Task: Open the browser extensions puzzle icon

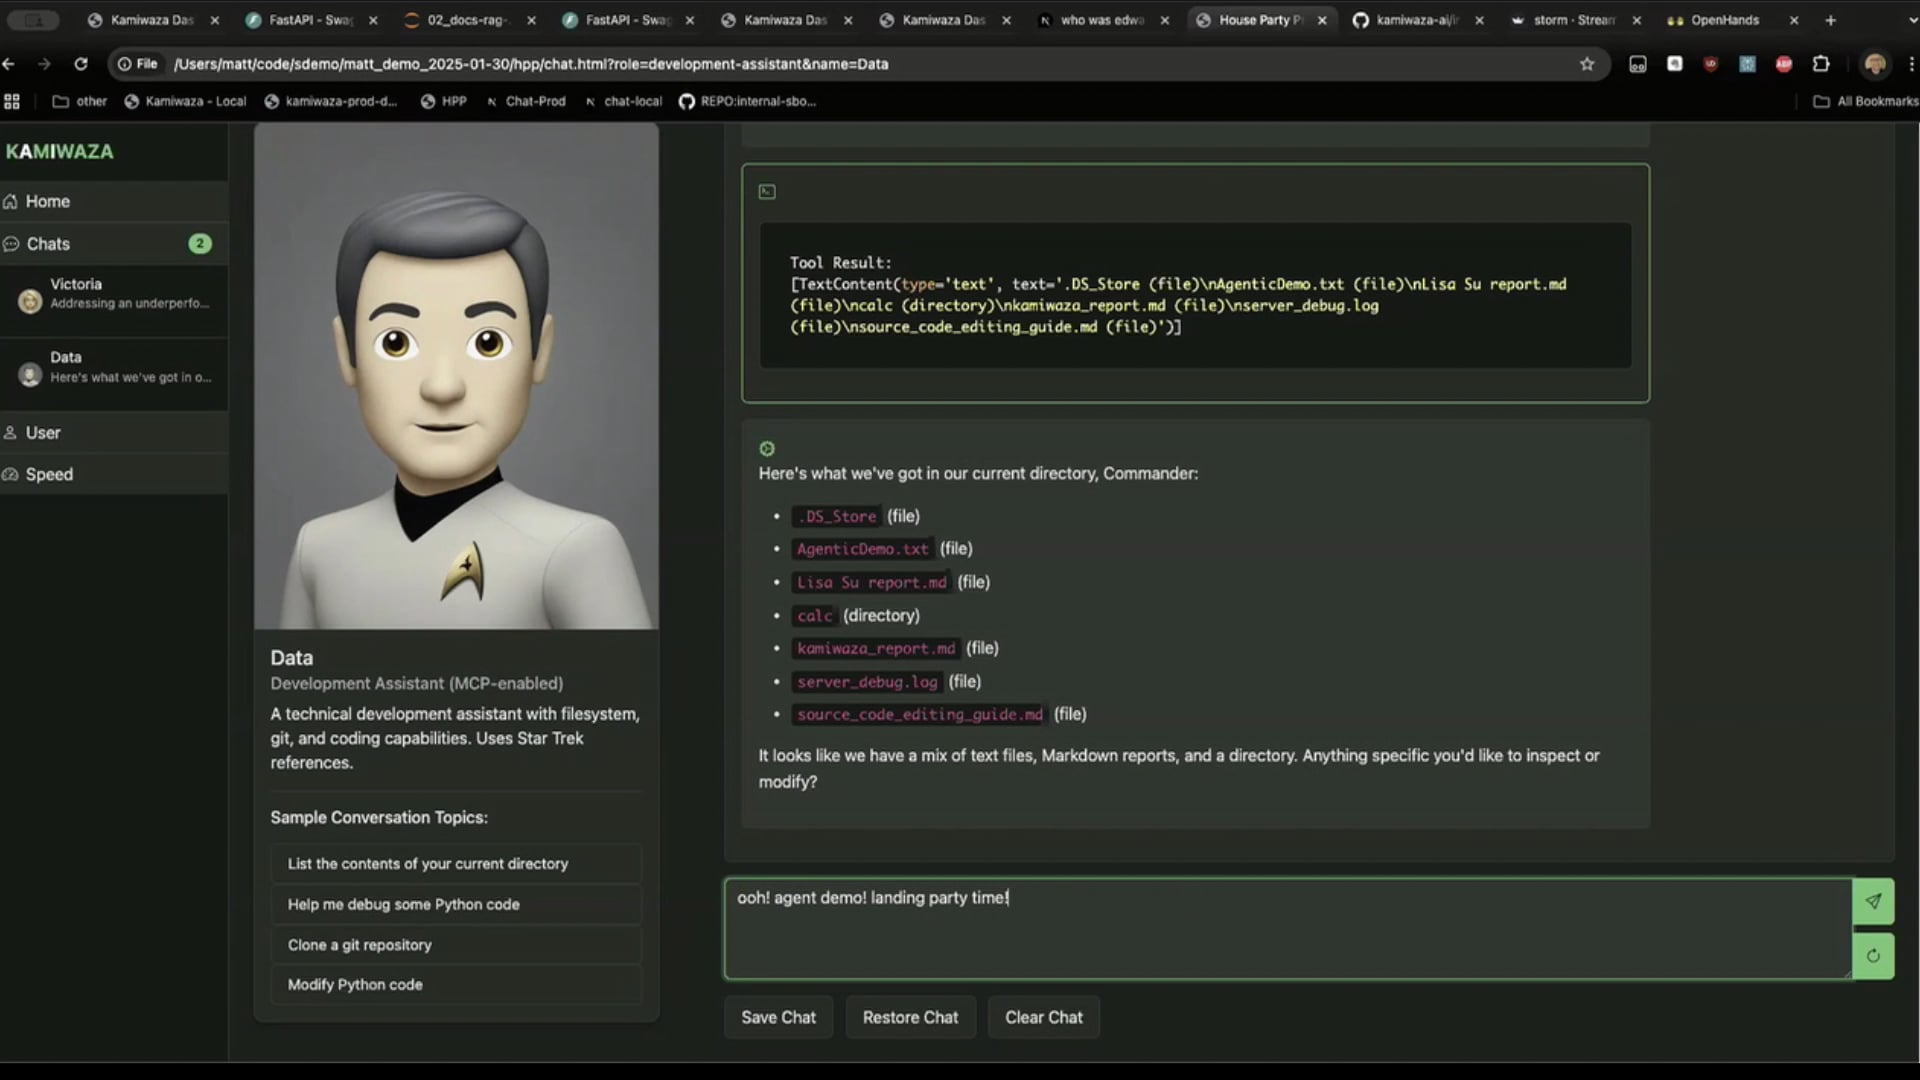Action: 1821,64
